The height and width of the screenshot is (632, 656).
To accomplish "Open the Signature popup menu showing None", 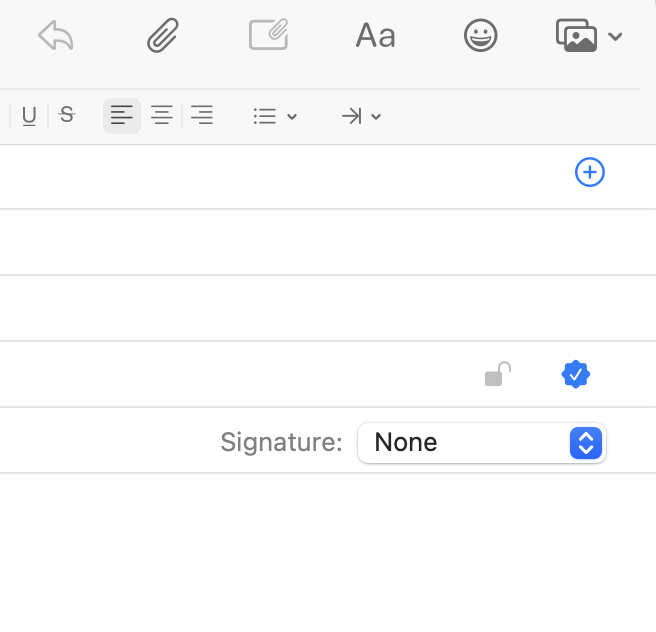I will pyautogui.click(x=482, y=443).
